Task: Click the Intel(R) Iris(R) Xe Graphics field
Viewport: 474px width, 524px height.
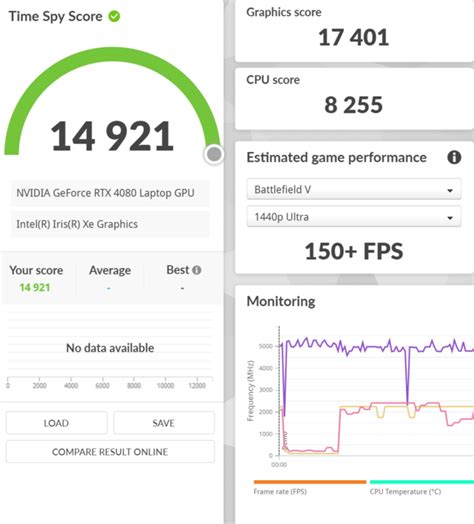Action: [x=110, y=224]
